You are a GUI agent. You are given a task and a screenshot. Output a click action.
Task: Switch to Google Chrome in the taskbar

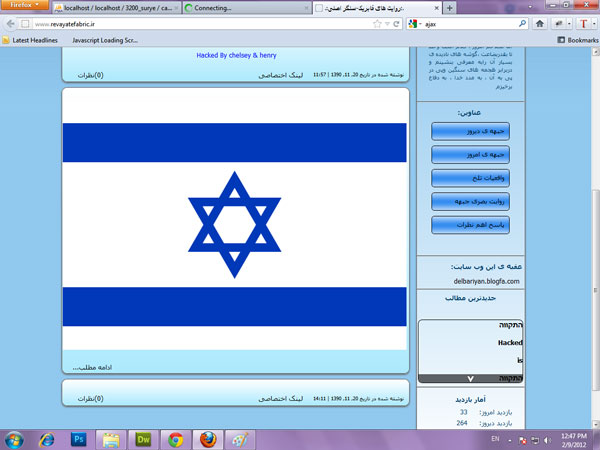click(x=176, y=440)
